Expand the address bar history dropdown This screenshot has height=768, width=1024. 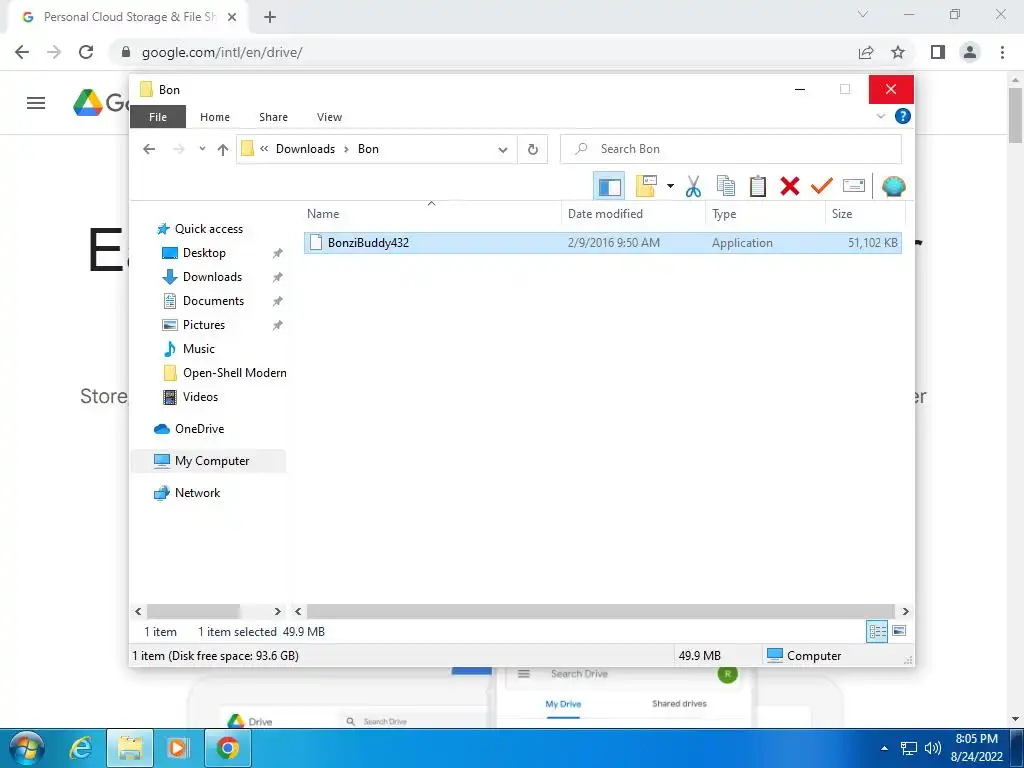tap(503, 150)
